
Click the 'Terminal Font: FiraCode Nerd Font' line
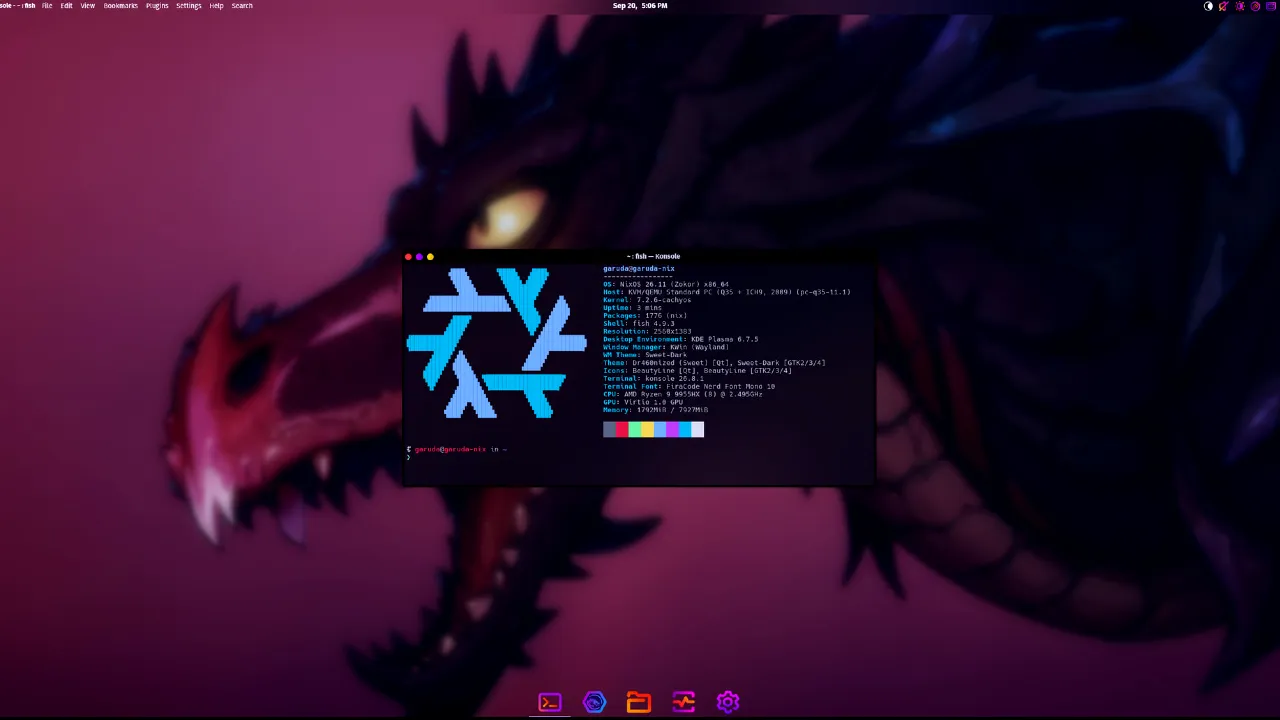(x=689, y=387)
